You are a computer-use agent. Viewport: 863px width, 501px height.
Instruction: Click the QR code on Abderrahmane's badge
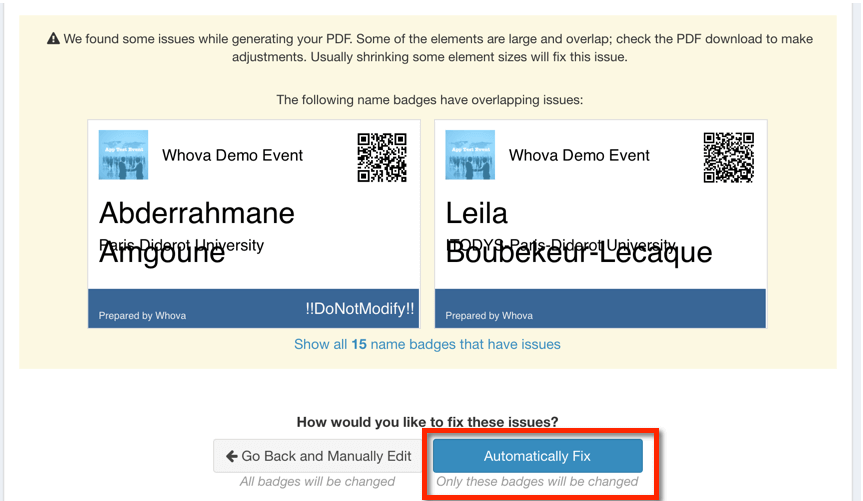pos(382,157)
